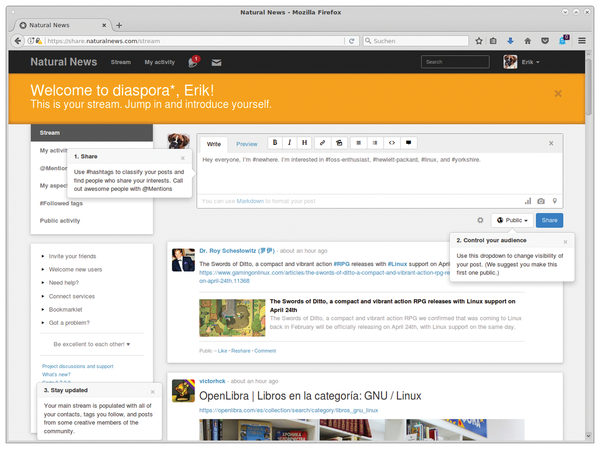Screen dimensions: 600x449
Task: Like the Swords of Ditto post
Action: [x=222, y=351]
